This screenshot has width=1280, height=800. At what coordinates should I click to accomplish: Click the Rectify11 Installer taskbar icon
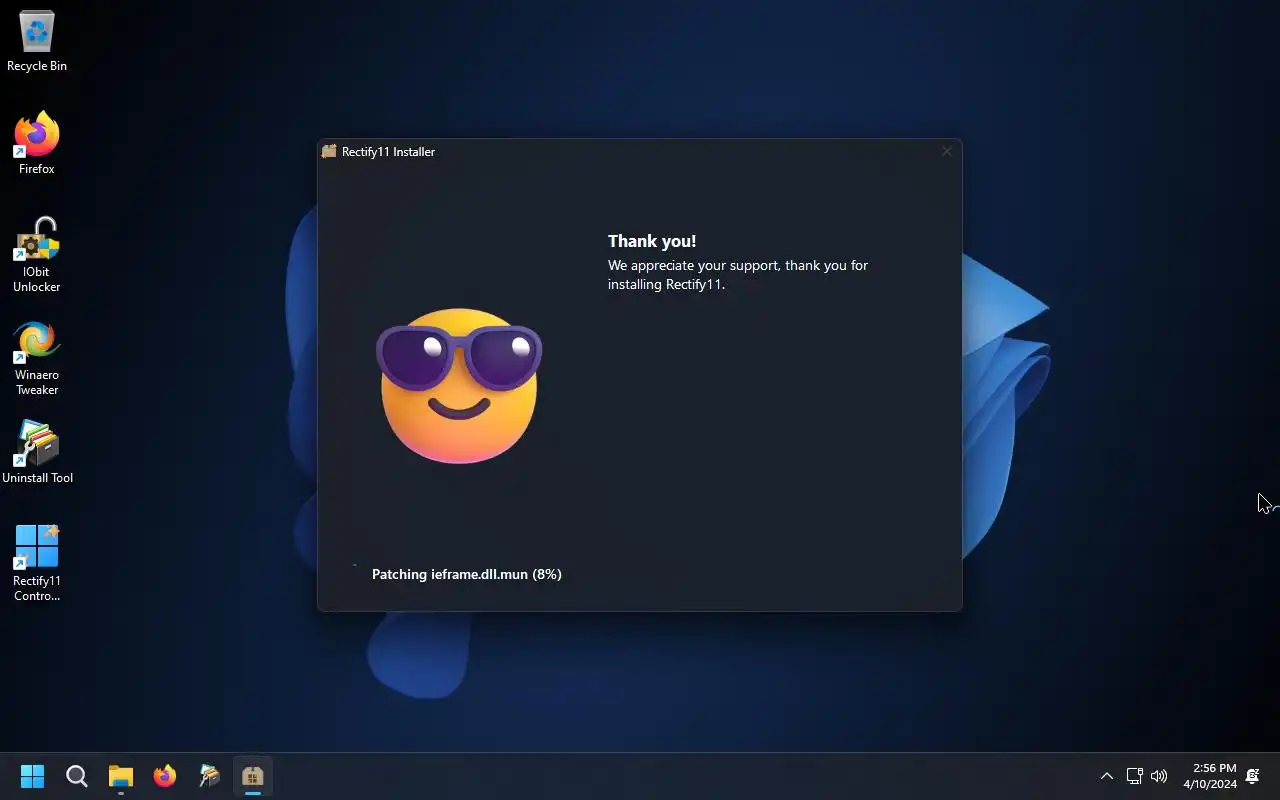point(253,776)
